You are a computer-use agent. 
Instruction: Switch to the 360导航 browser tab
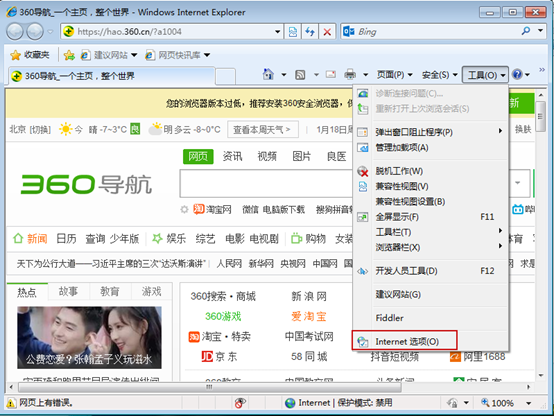112,76
